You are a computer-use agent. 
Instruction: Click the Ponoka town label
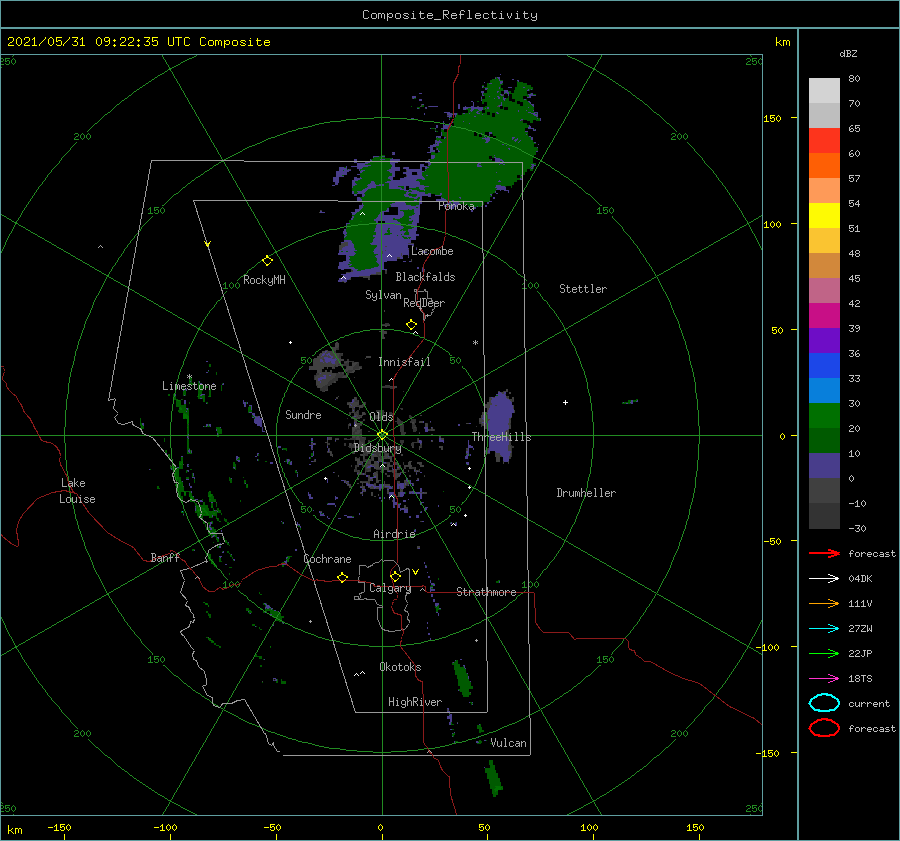tap(456, 206)
